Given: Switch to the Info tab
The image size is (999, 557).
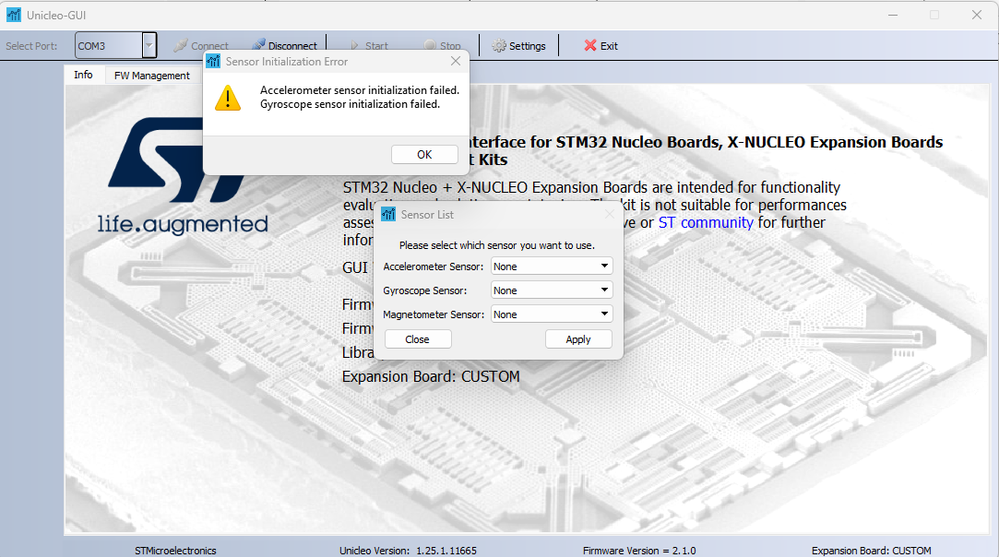Looking at the screenshot, I should click(x=83, y=75).
